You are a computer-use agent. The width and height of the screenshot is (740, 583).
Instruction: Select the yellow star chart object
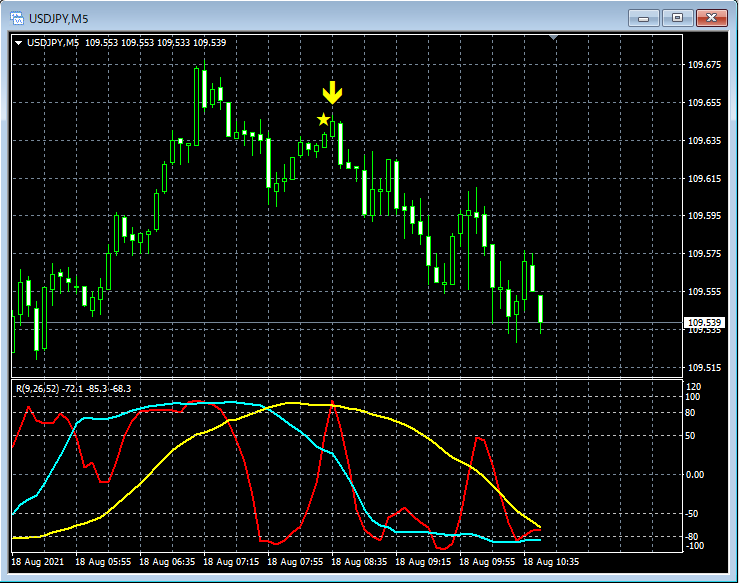pos(323,119)
